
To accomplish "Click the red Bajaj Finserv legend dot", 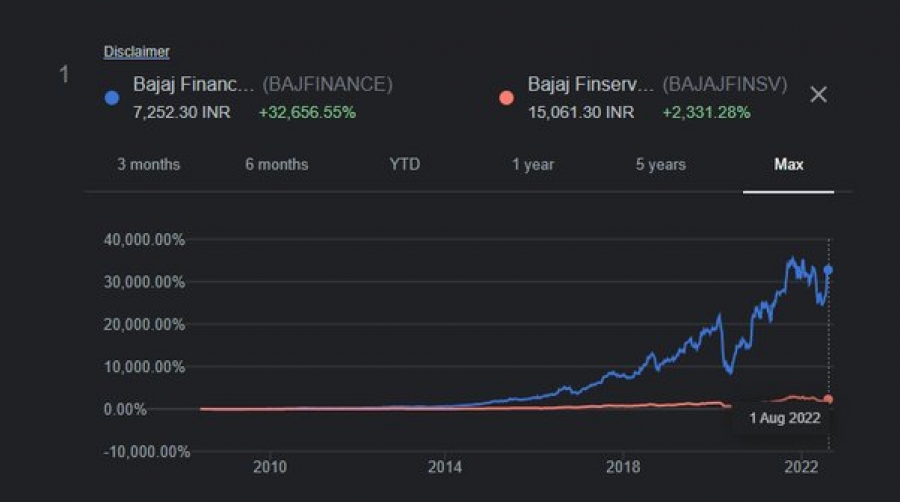I will (506, 98).
